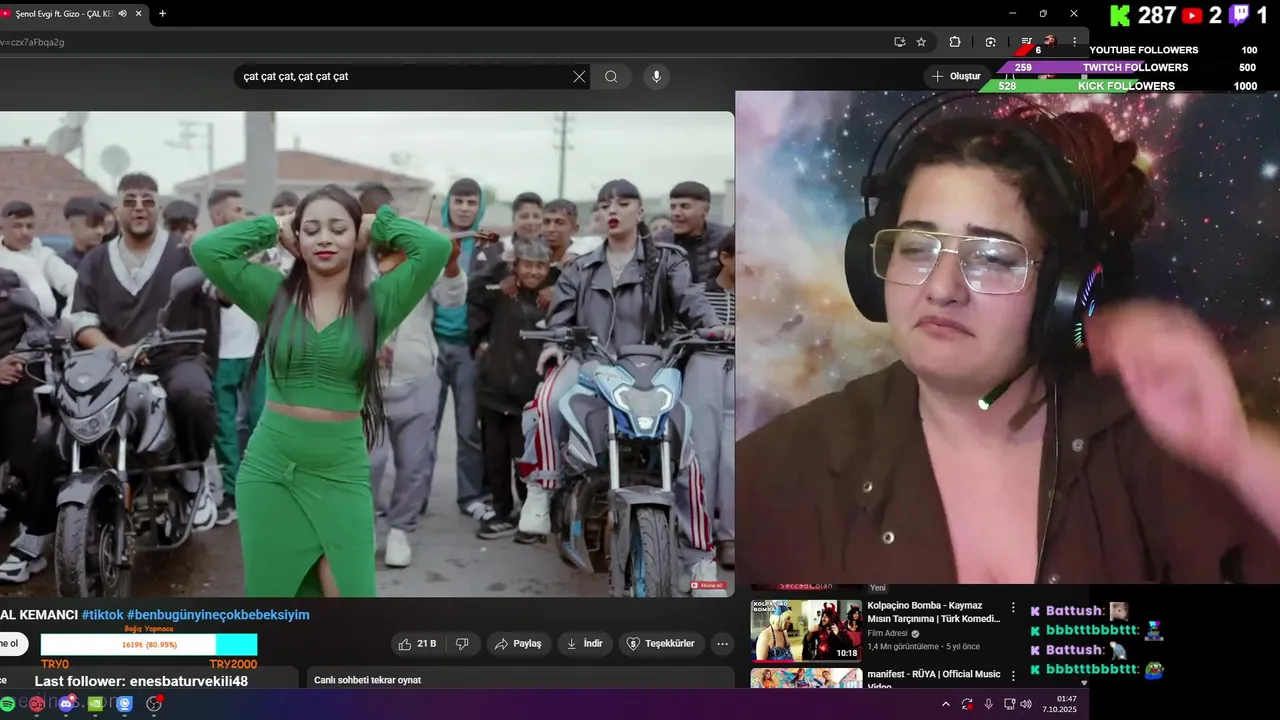Click the Teşekkürler thanks button

point(661,644)
